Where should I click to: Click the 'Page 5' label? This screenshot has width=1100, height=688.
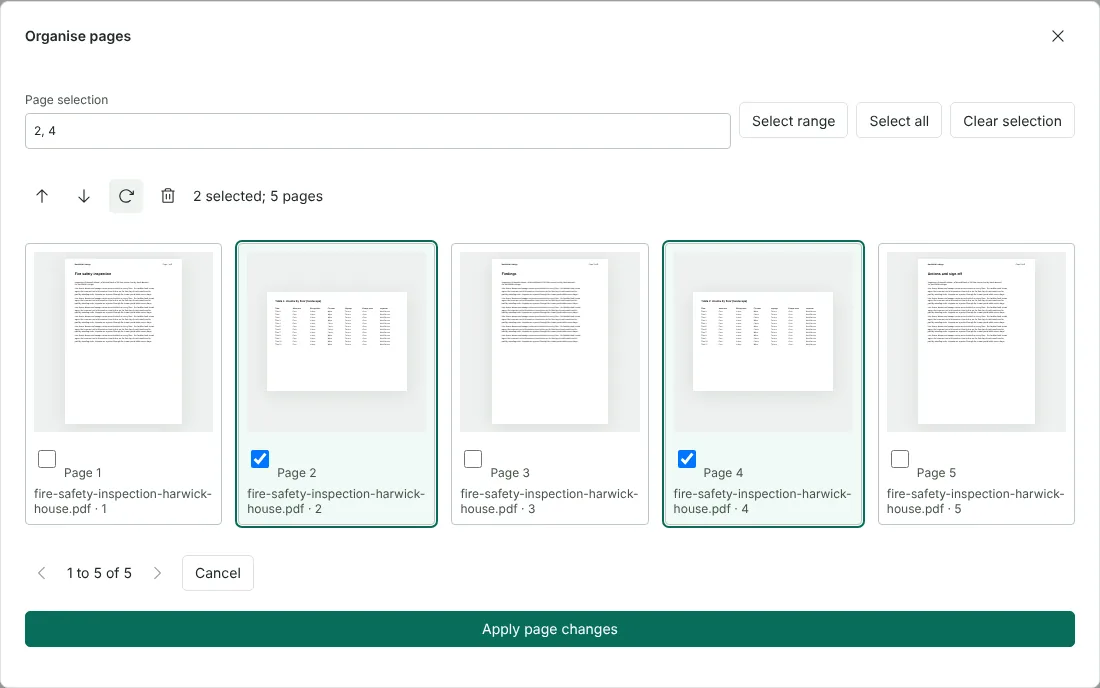click(937, 473)
